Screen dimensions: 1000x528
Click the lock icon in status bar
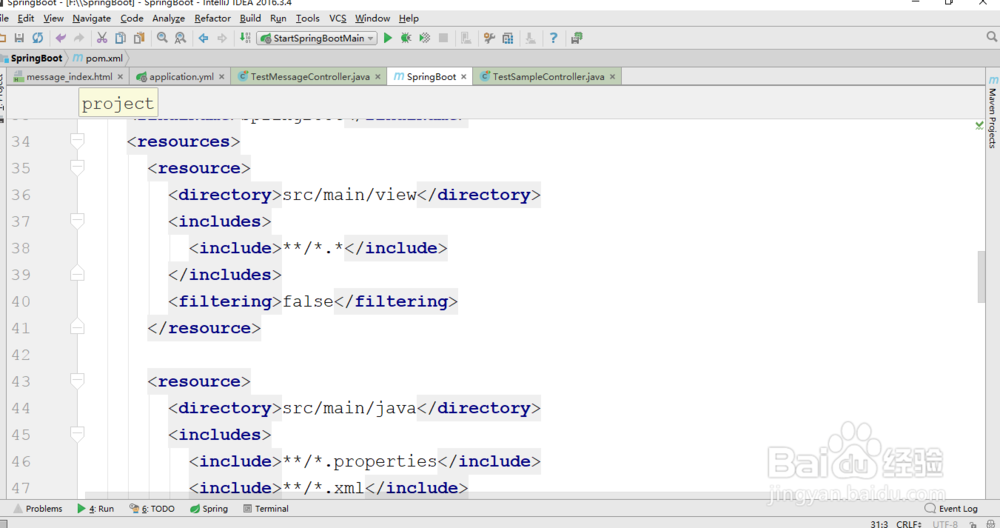(973, 524)
